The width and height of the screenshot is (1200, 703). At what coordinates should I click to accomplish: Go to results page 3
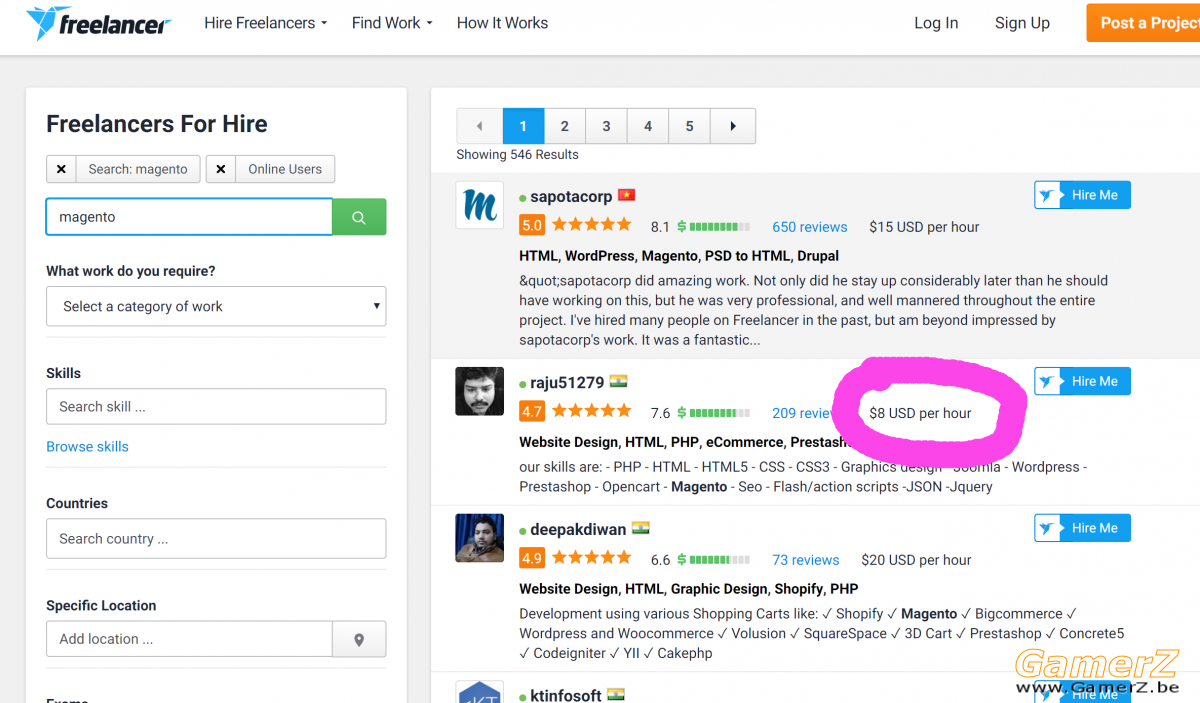(x=606, y=126)
